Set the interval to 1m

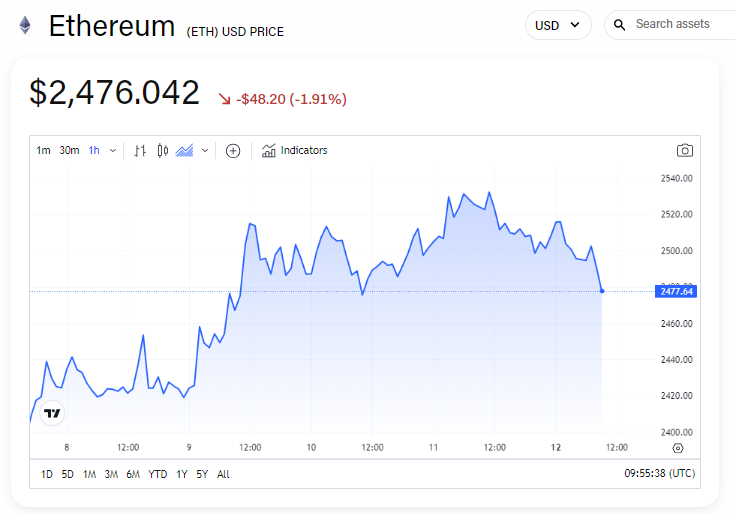pos(43,151)
